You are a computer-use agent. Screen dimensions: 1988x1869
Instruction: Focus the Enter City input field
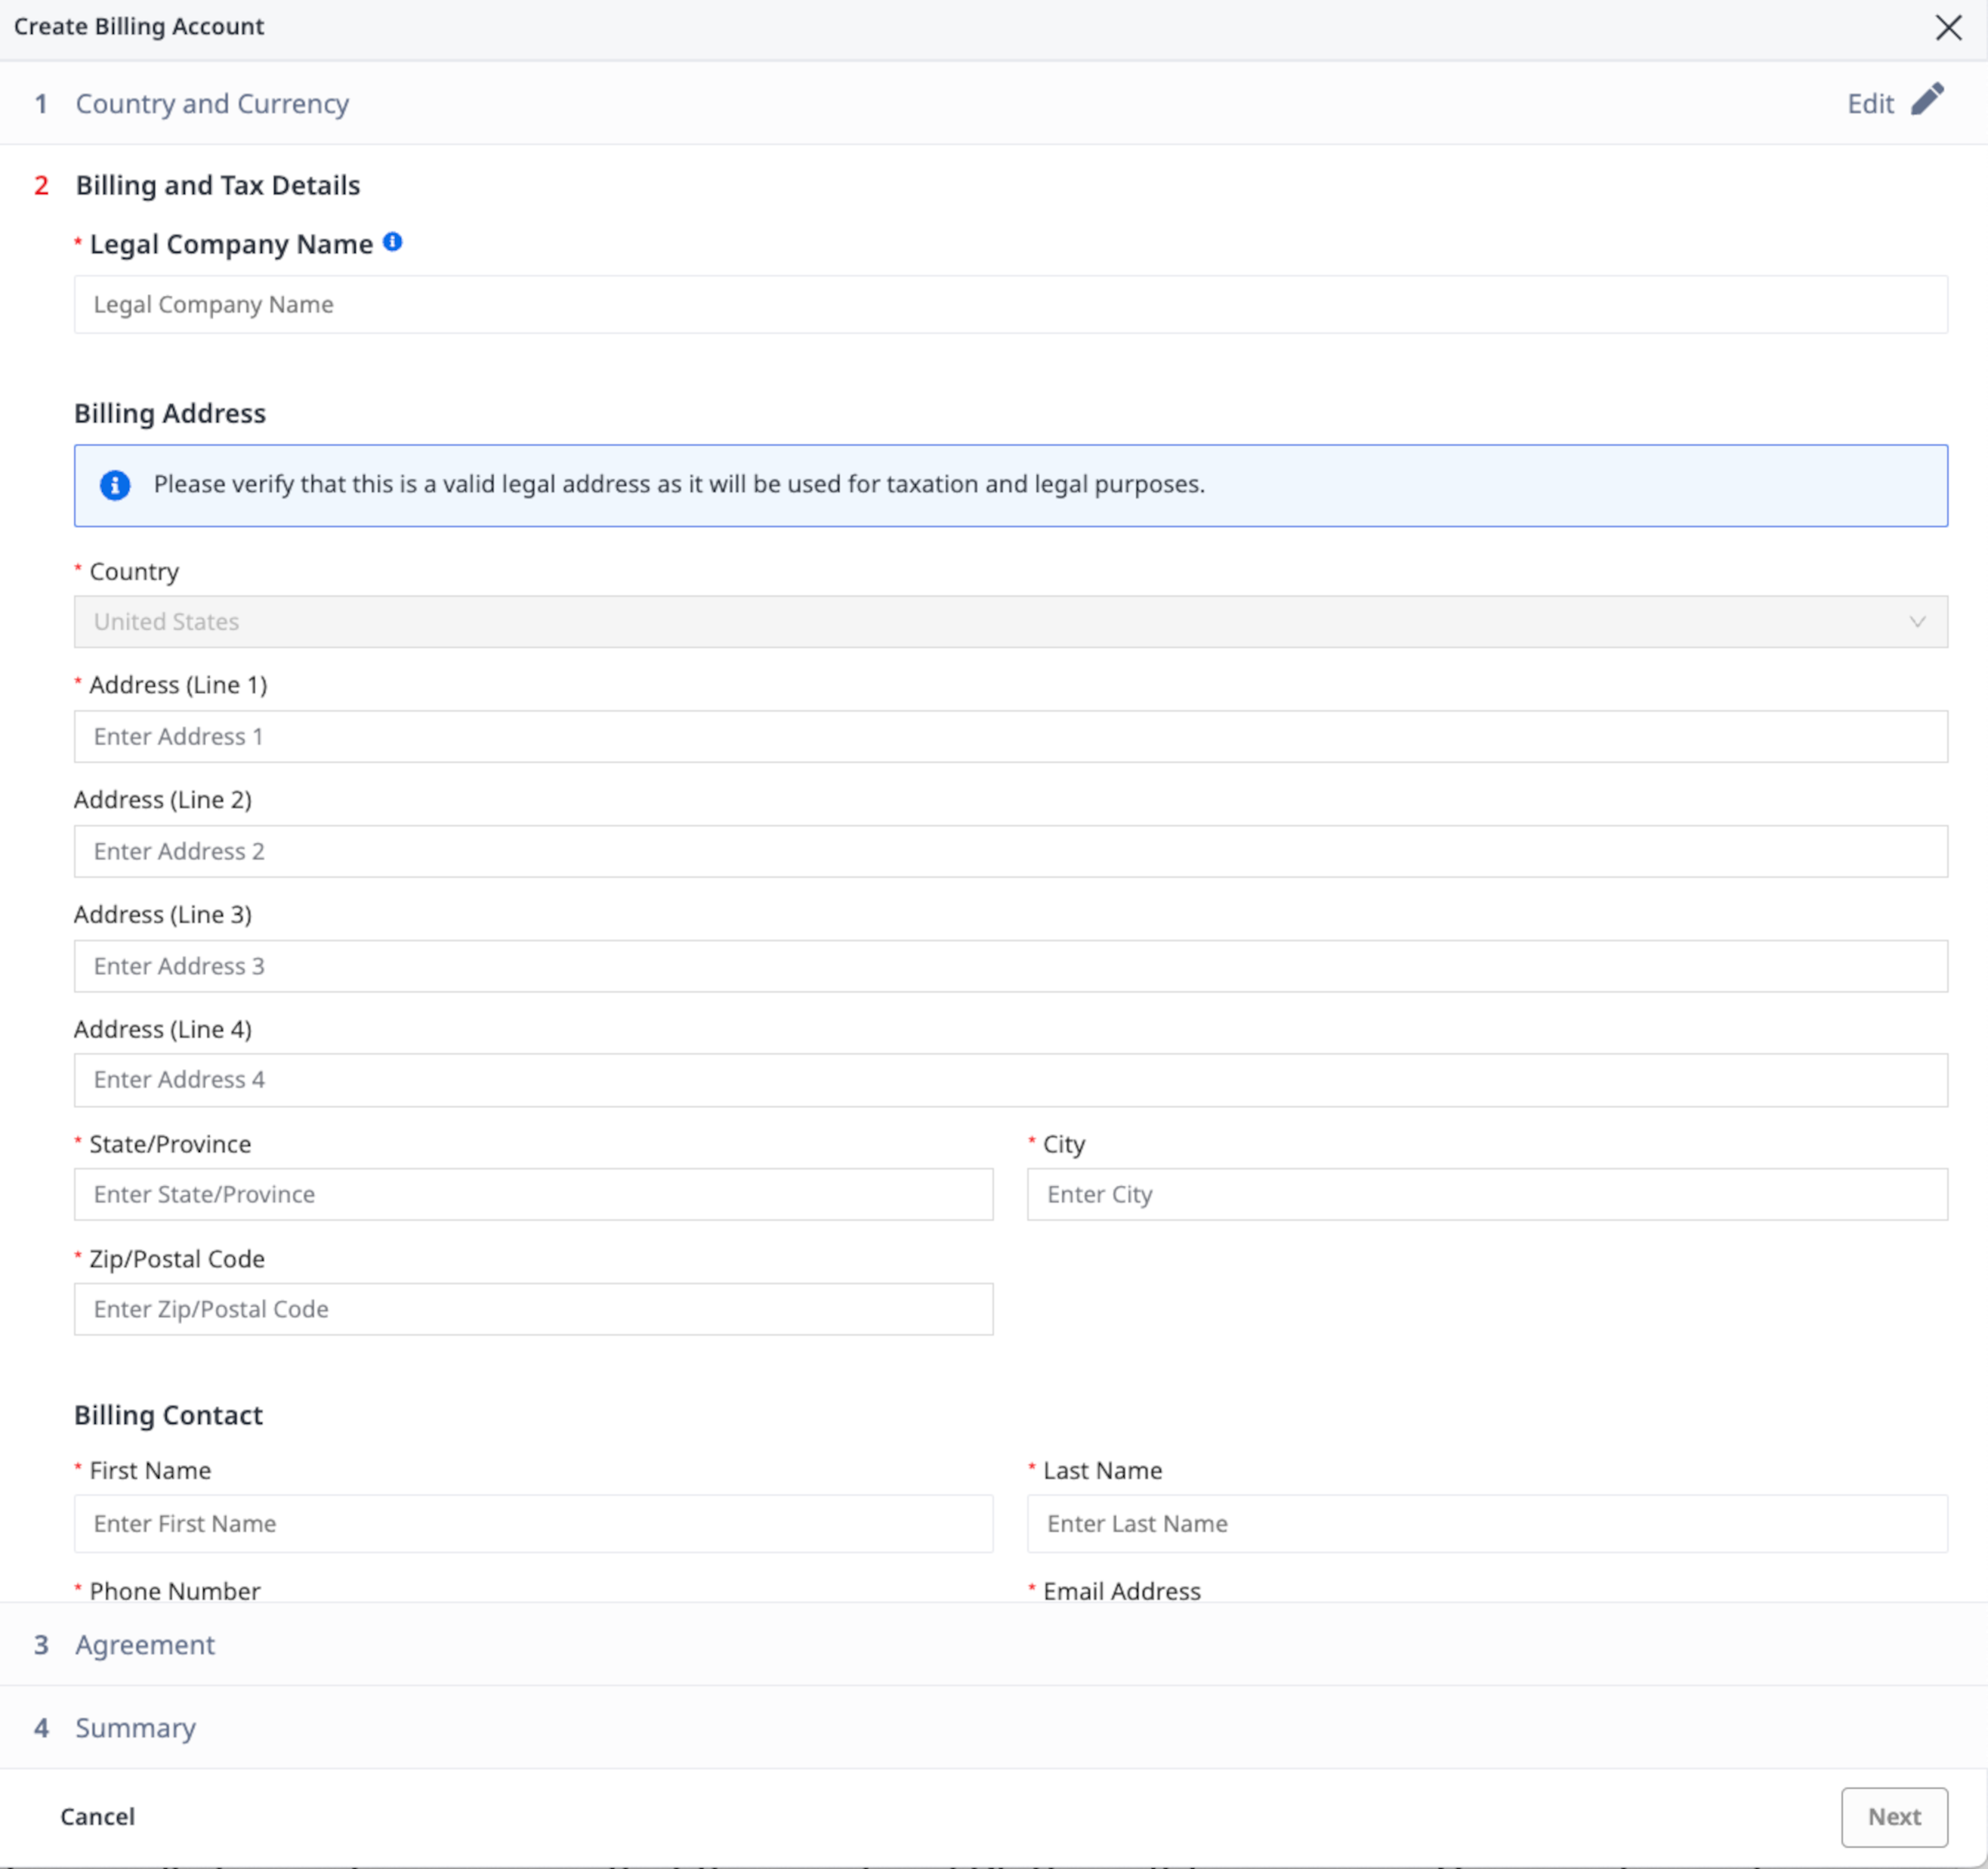point(1487,1195)
